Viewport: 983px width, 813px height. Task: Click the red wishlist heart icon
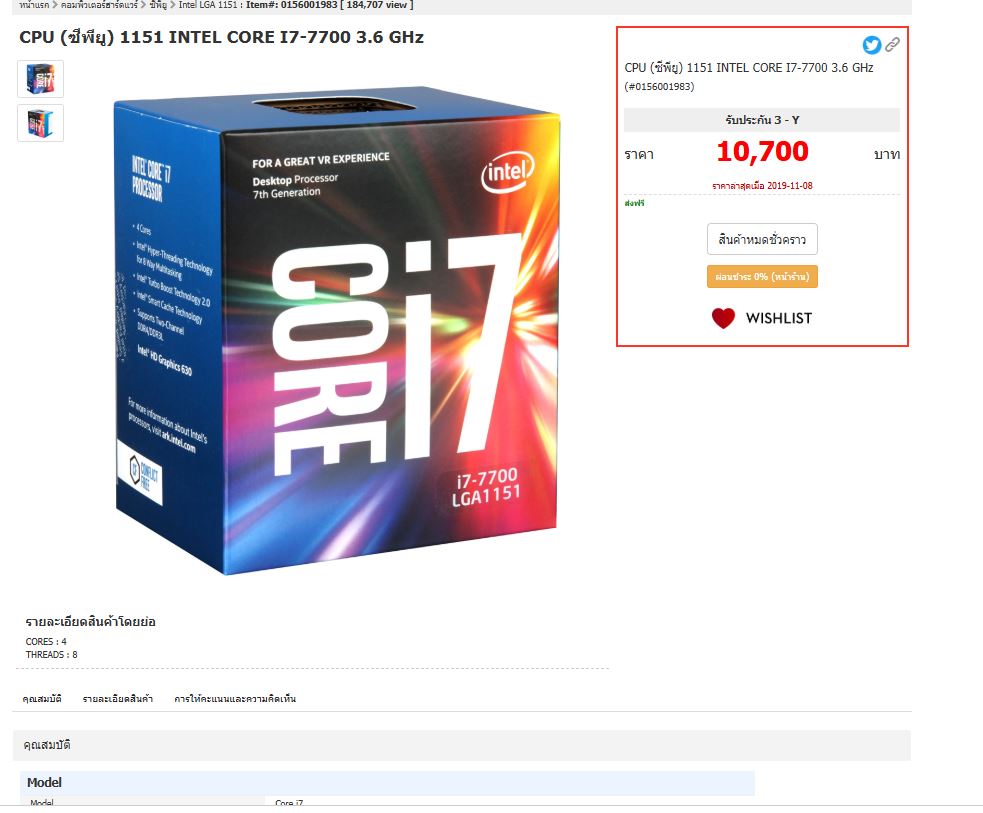723,318
